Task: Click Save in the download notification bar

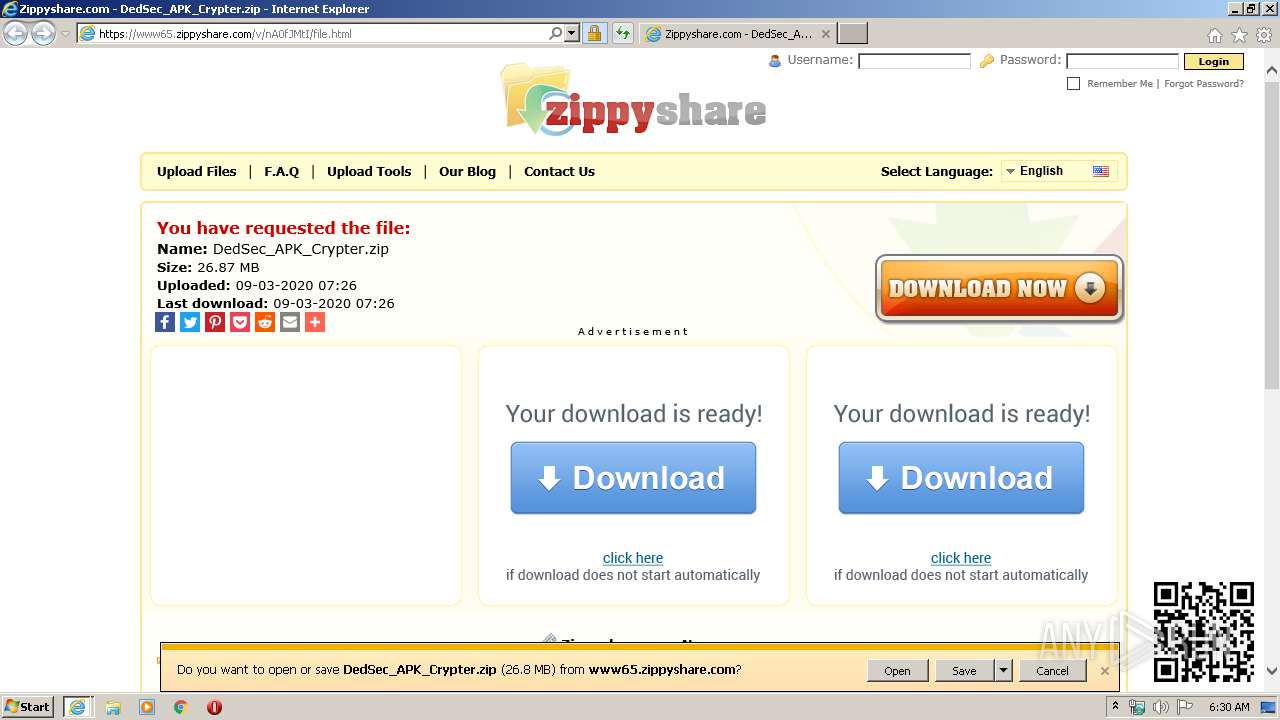Action: click(964, 670)
